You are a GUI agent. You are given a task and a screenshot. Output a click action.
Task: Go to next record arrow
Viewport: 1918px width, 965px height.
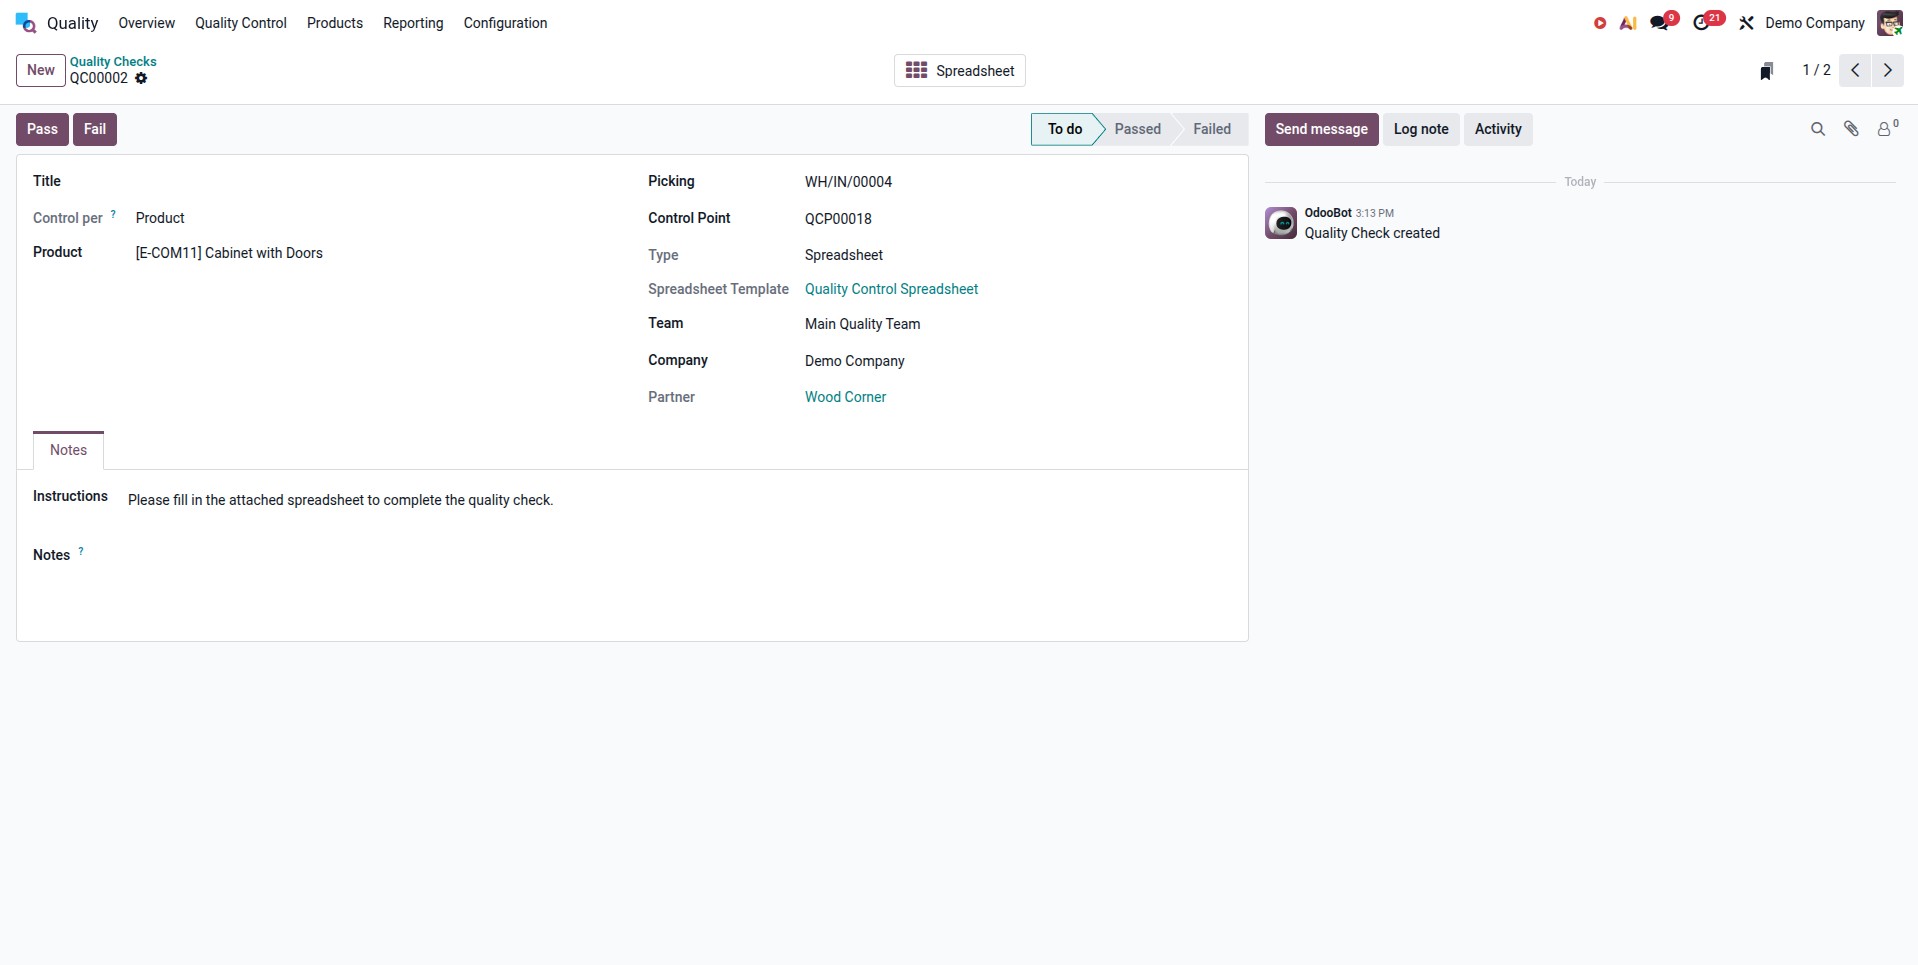(1888, 70)
